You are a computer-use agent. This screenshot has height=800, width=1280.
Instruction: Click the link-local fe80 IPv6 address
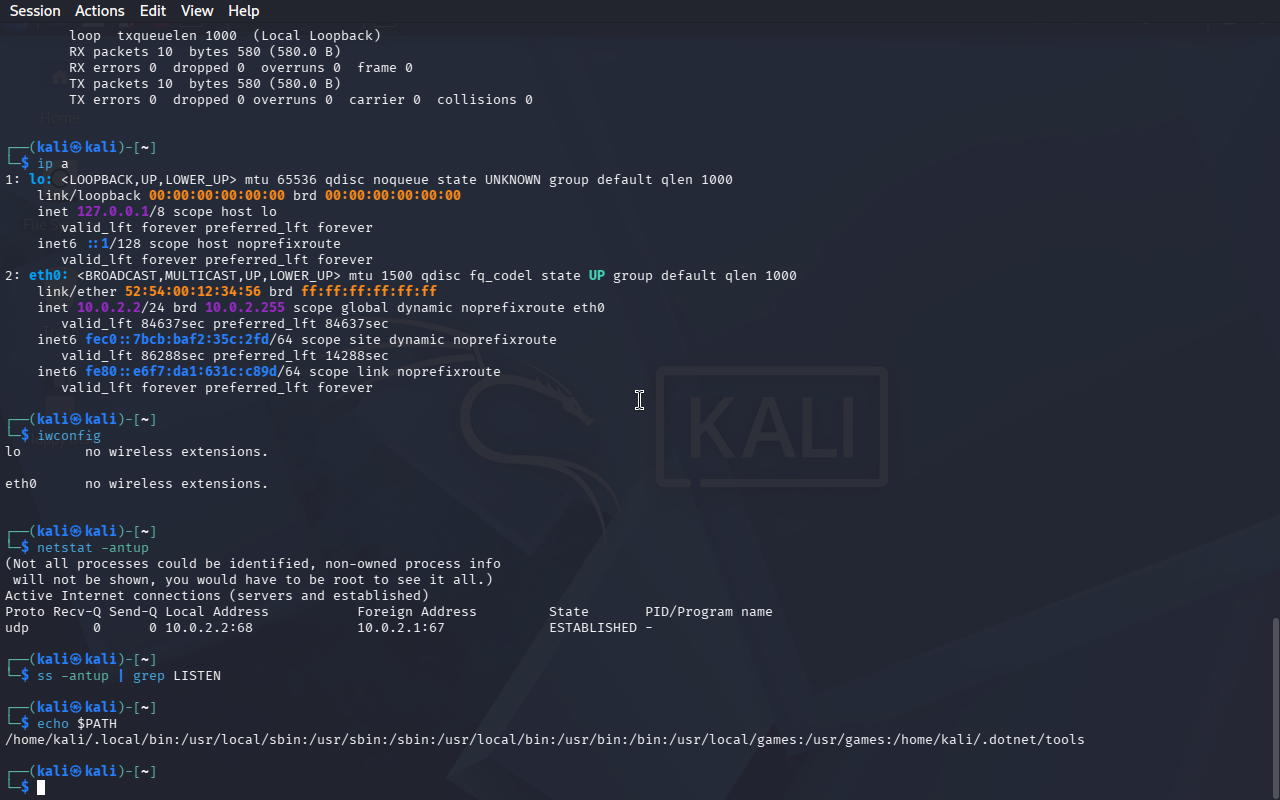click(181, 372)
